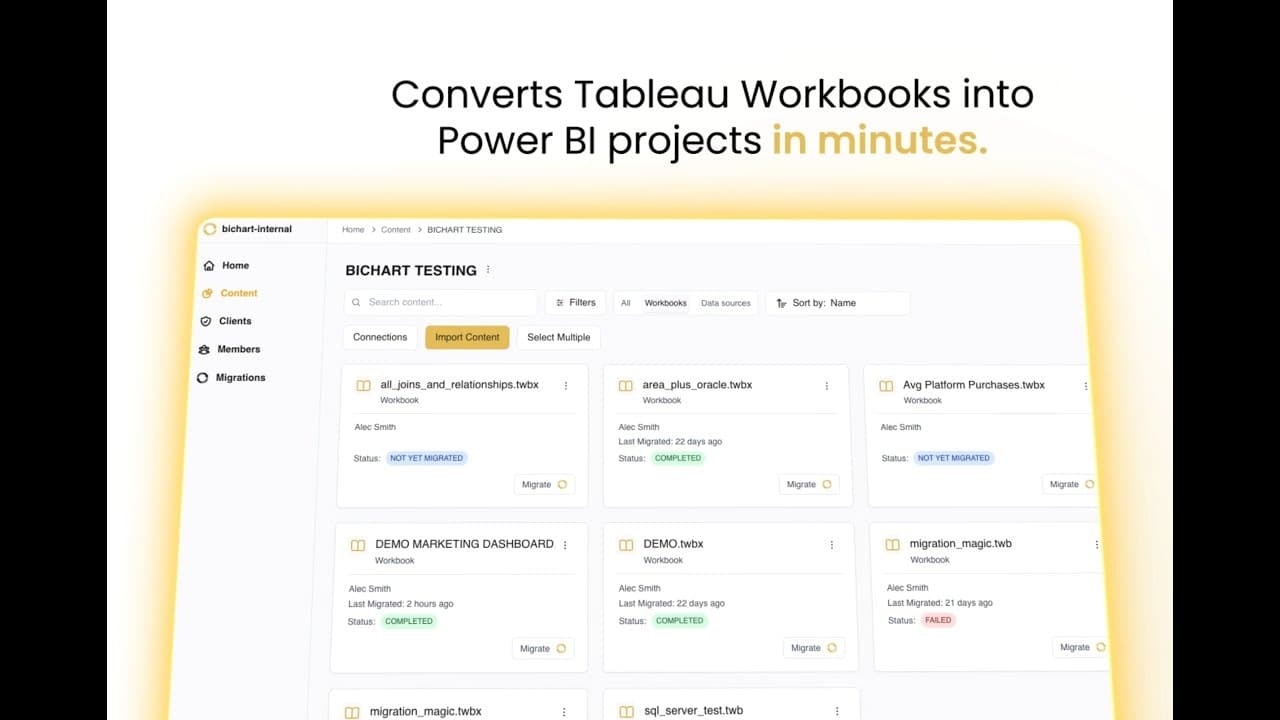
Task: Open the Connections button
Action: pos(380,337)
